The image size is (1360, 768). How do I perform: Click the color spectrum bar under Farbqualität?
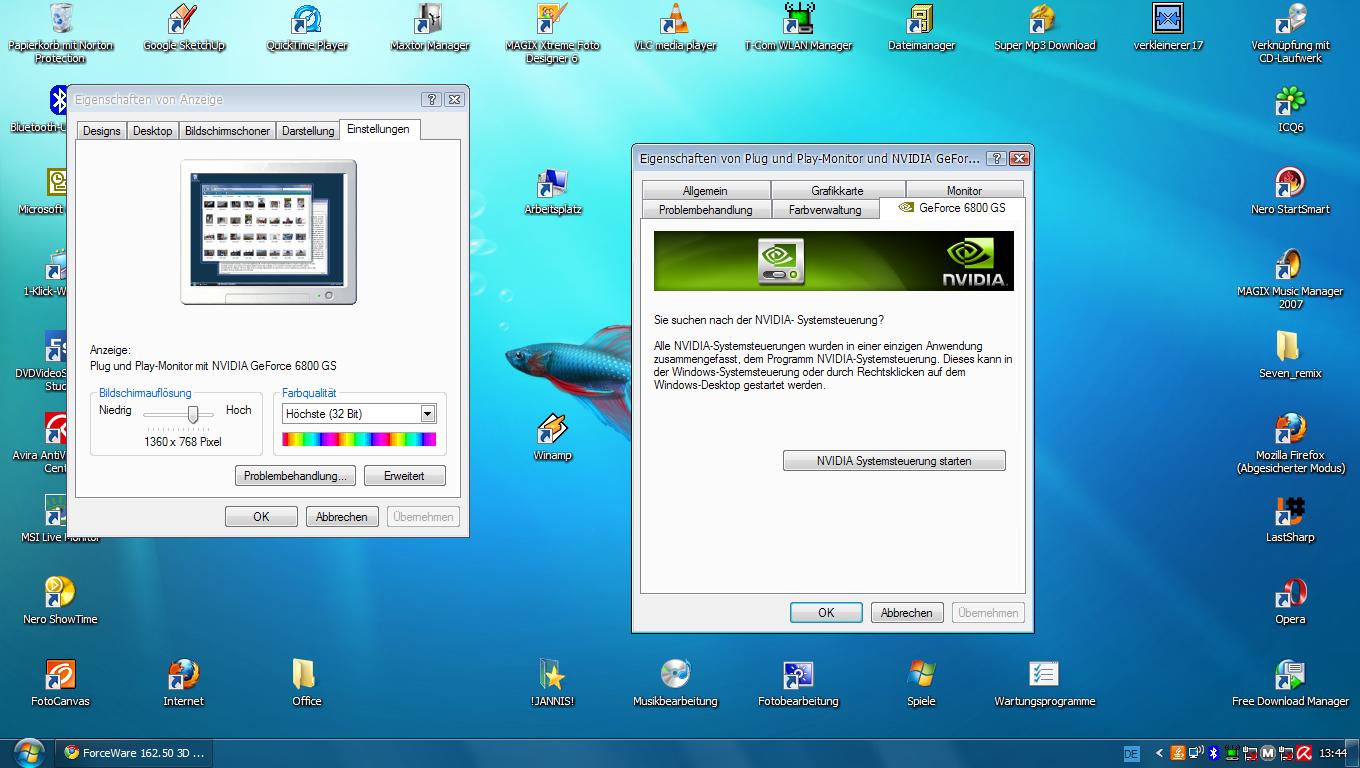[x=360, y=439]
